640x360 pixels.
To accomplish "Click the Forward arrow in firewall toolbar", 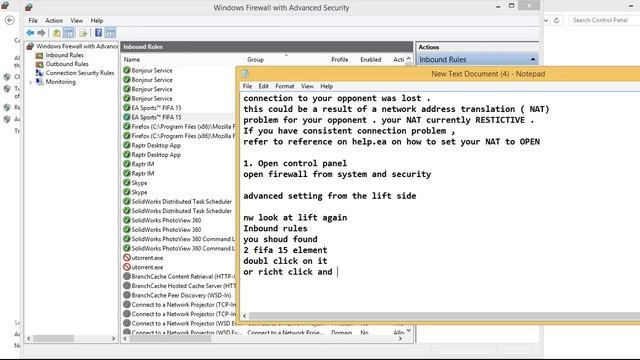I will [x=41, y=33].
